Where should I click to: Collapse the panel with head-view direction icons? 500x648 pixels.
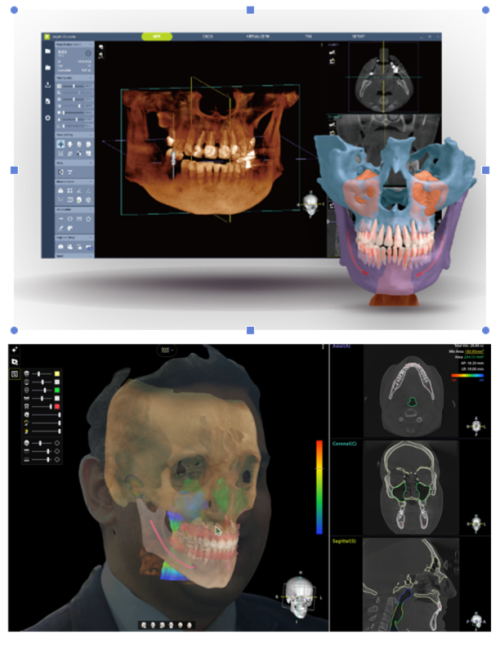[x=90, y=135]
